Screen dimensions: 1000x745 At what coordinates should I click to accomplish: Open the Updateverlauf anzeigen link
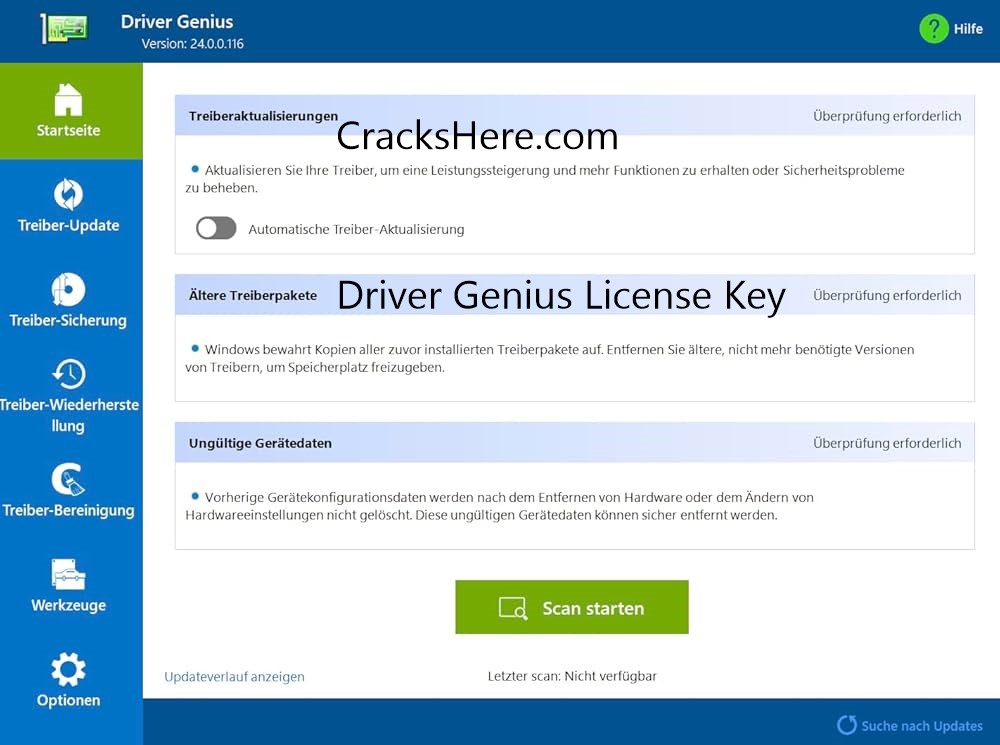(234, 677)
